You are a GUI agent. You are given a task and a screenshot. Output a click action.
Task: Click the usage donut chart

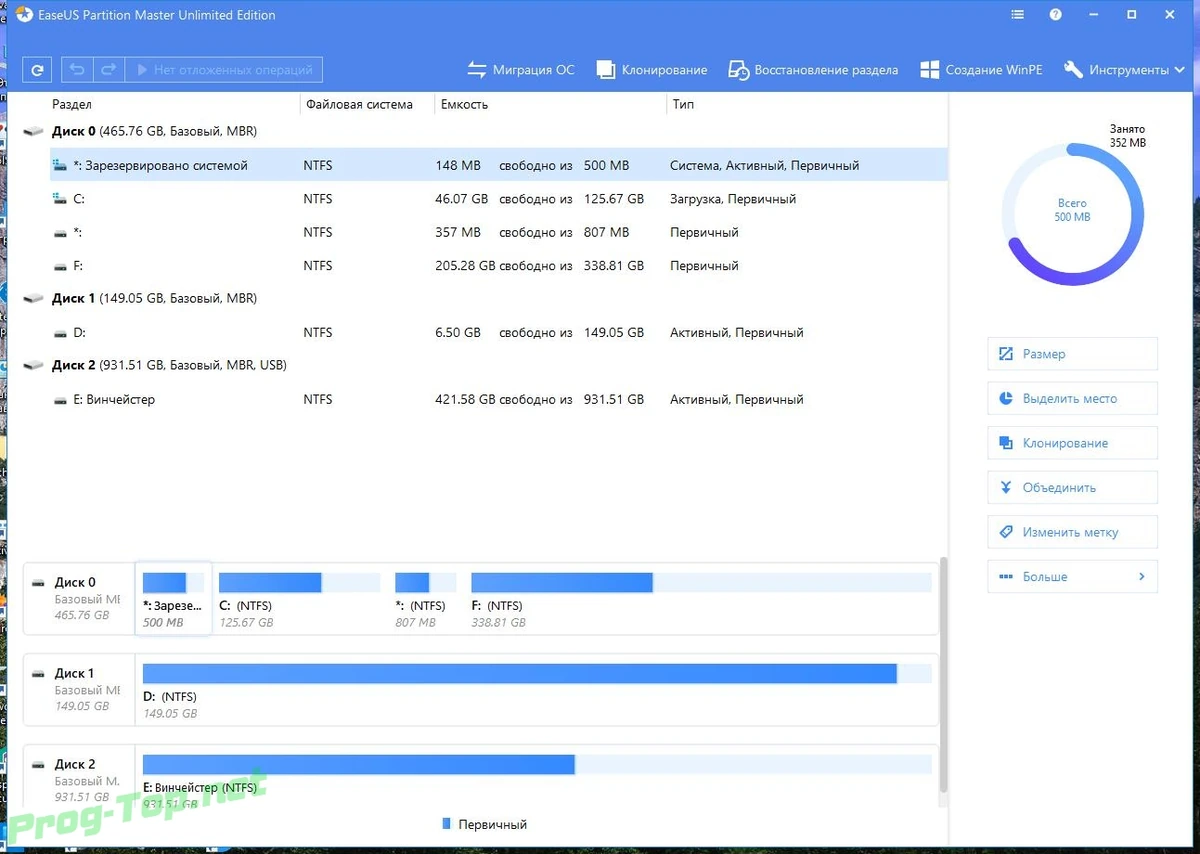coord(1072,214)
